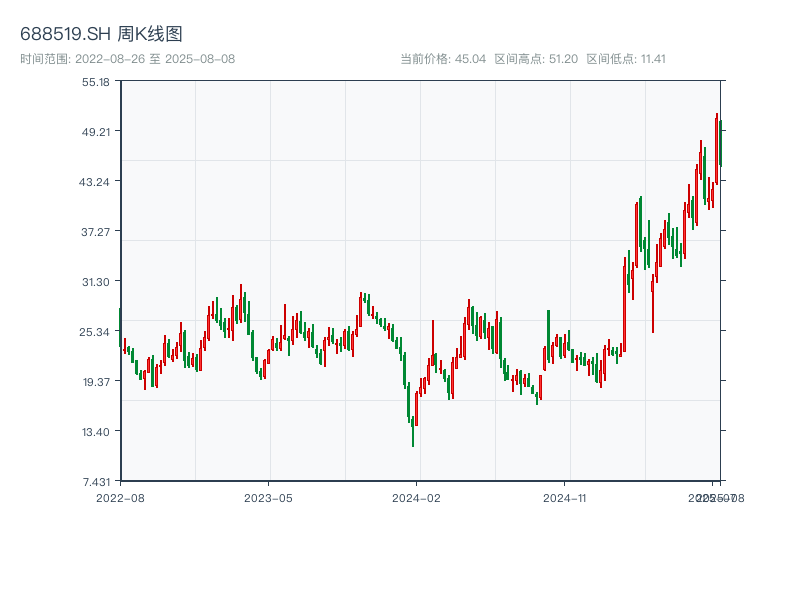Select the 时间范围 date range text
Screen dimensions: 800x600
pyautogui.click(x=128, y=59)
